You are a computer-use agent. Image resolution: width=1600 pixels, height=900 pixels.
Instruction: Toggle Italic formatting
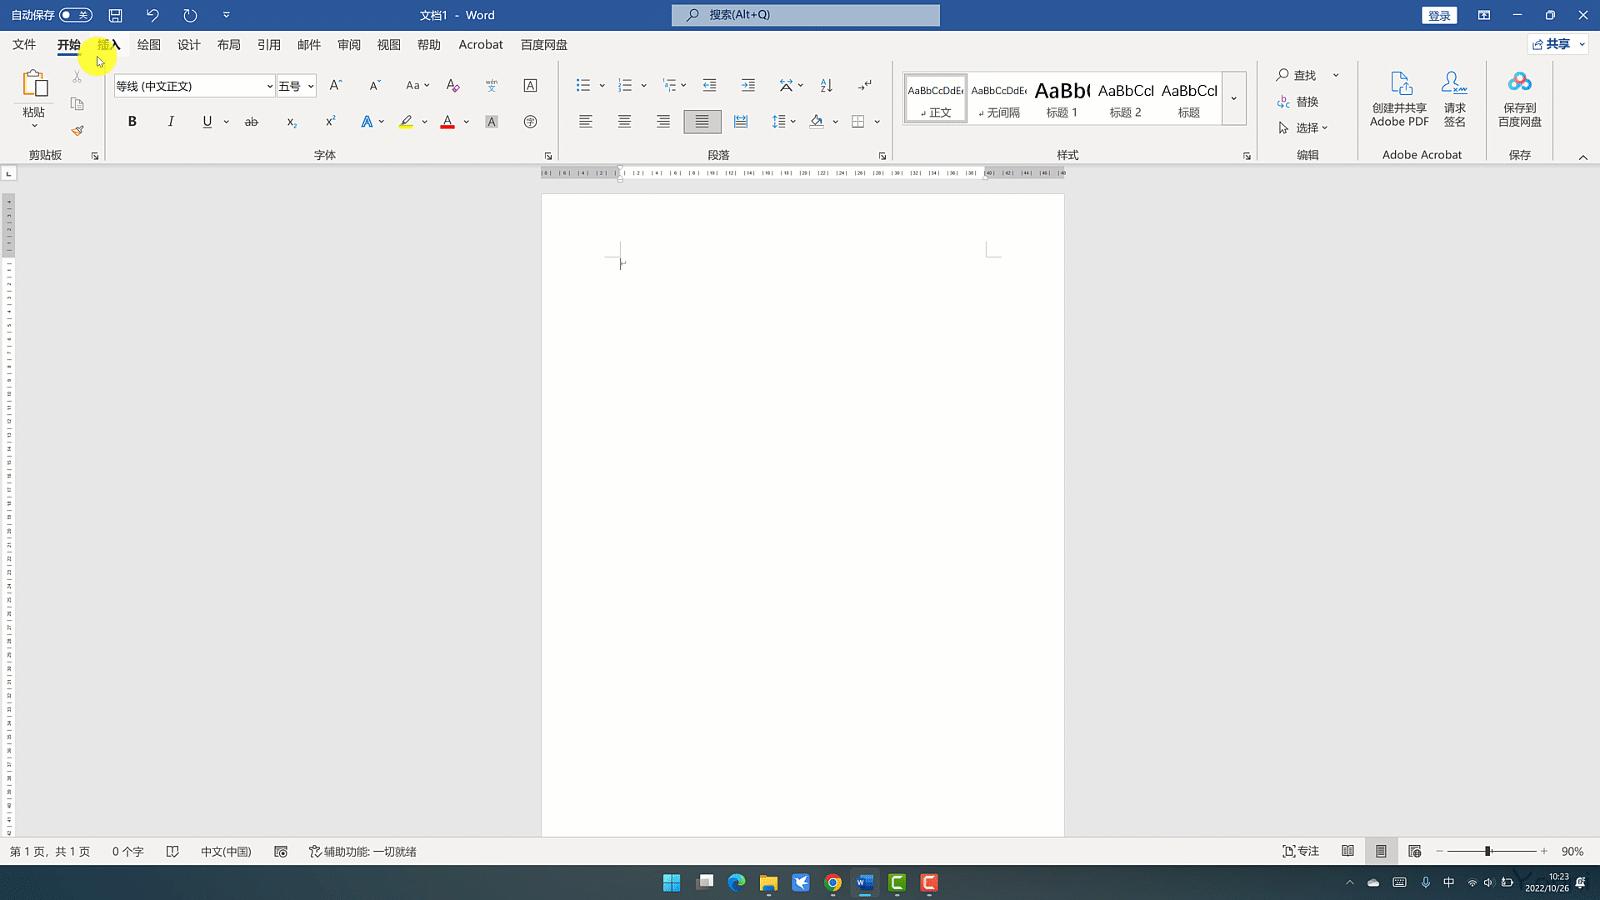[170, 122]
